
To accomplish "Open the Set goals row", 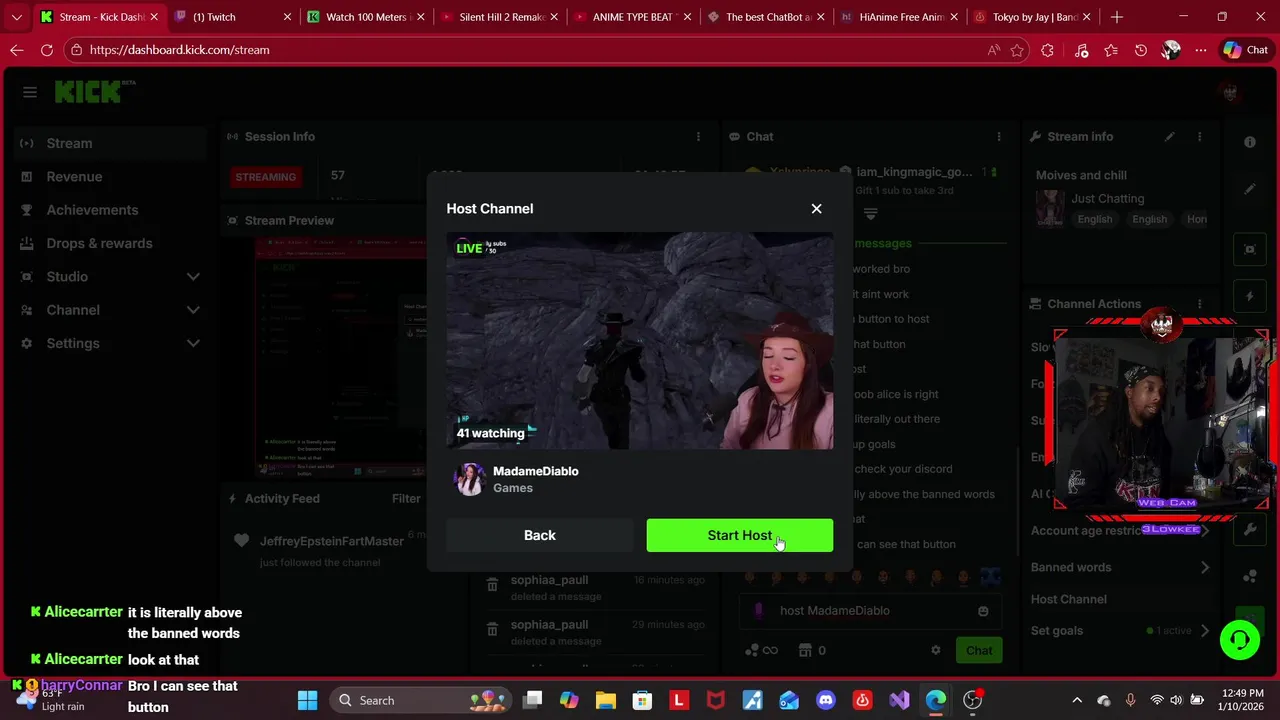I will pos(1120,630).
